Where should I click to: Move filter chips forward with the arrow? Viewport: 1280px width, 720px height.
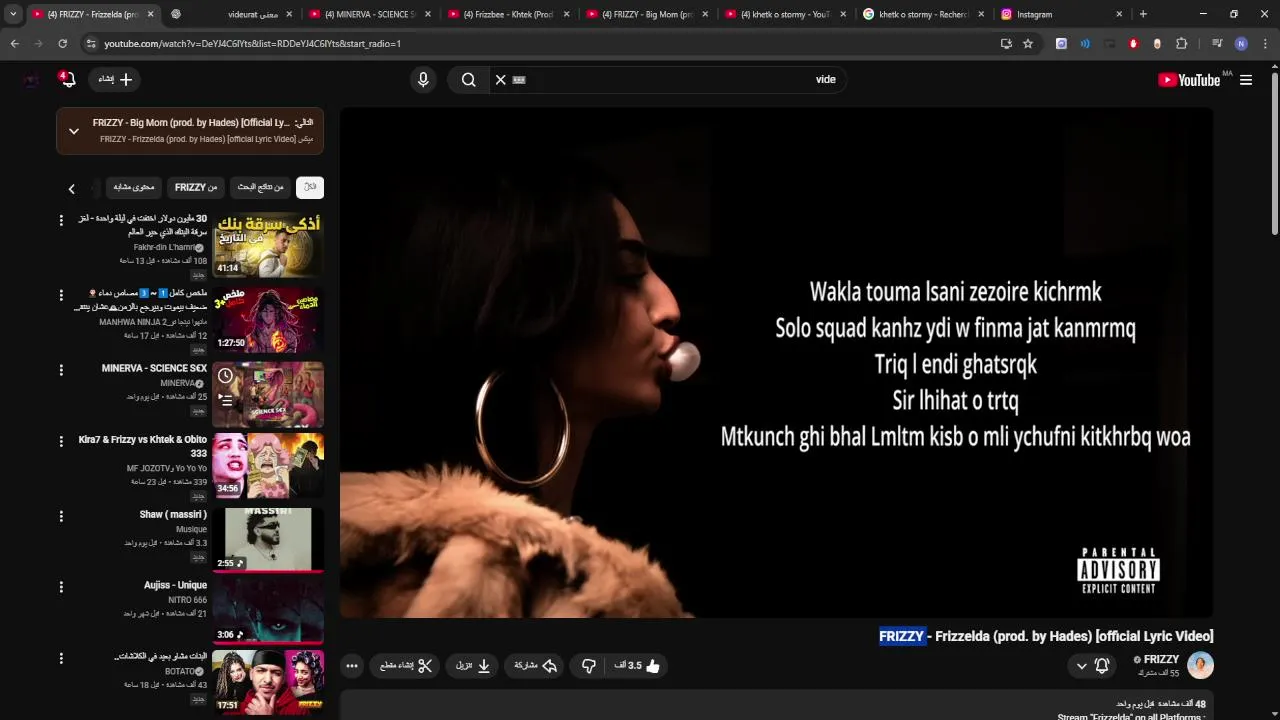pos(71,188)
